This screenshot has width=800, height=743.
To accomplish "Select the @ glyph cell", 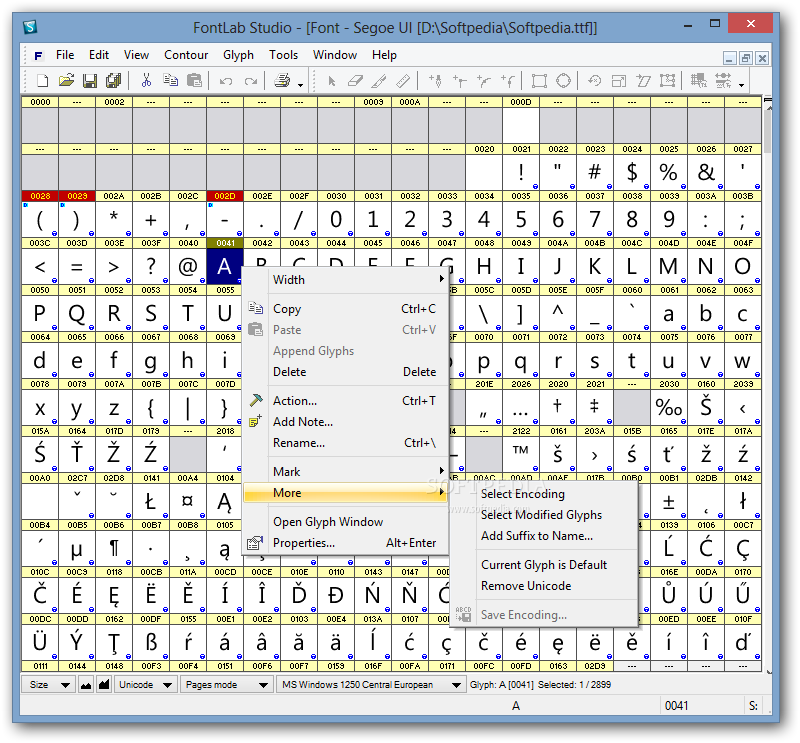I will 188,267.
